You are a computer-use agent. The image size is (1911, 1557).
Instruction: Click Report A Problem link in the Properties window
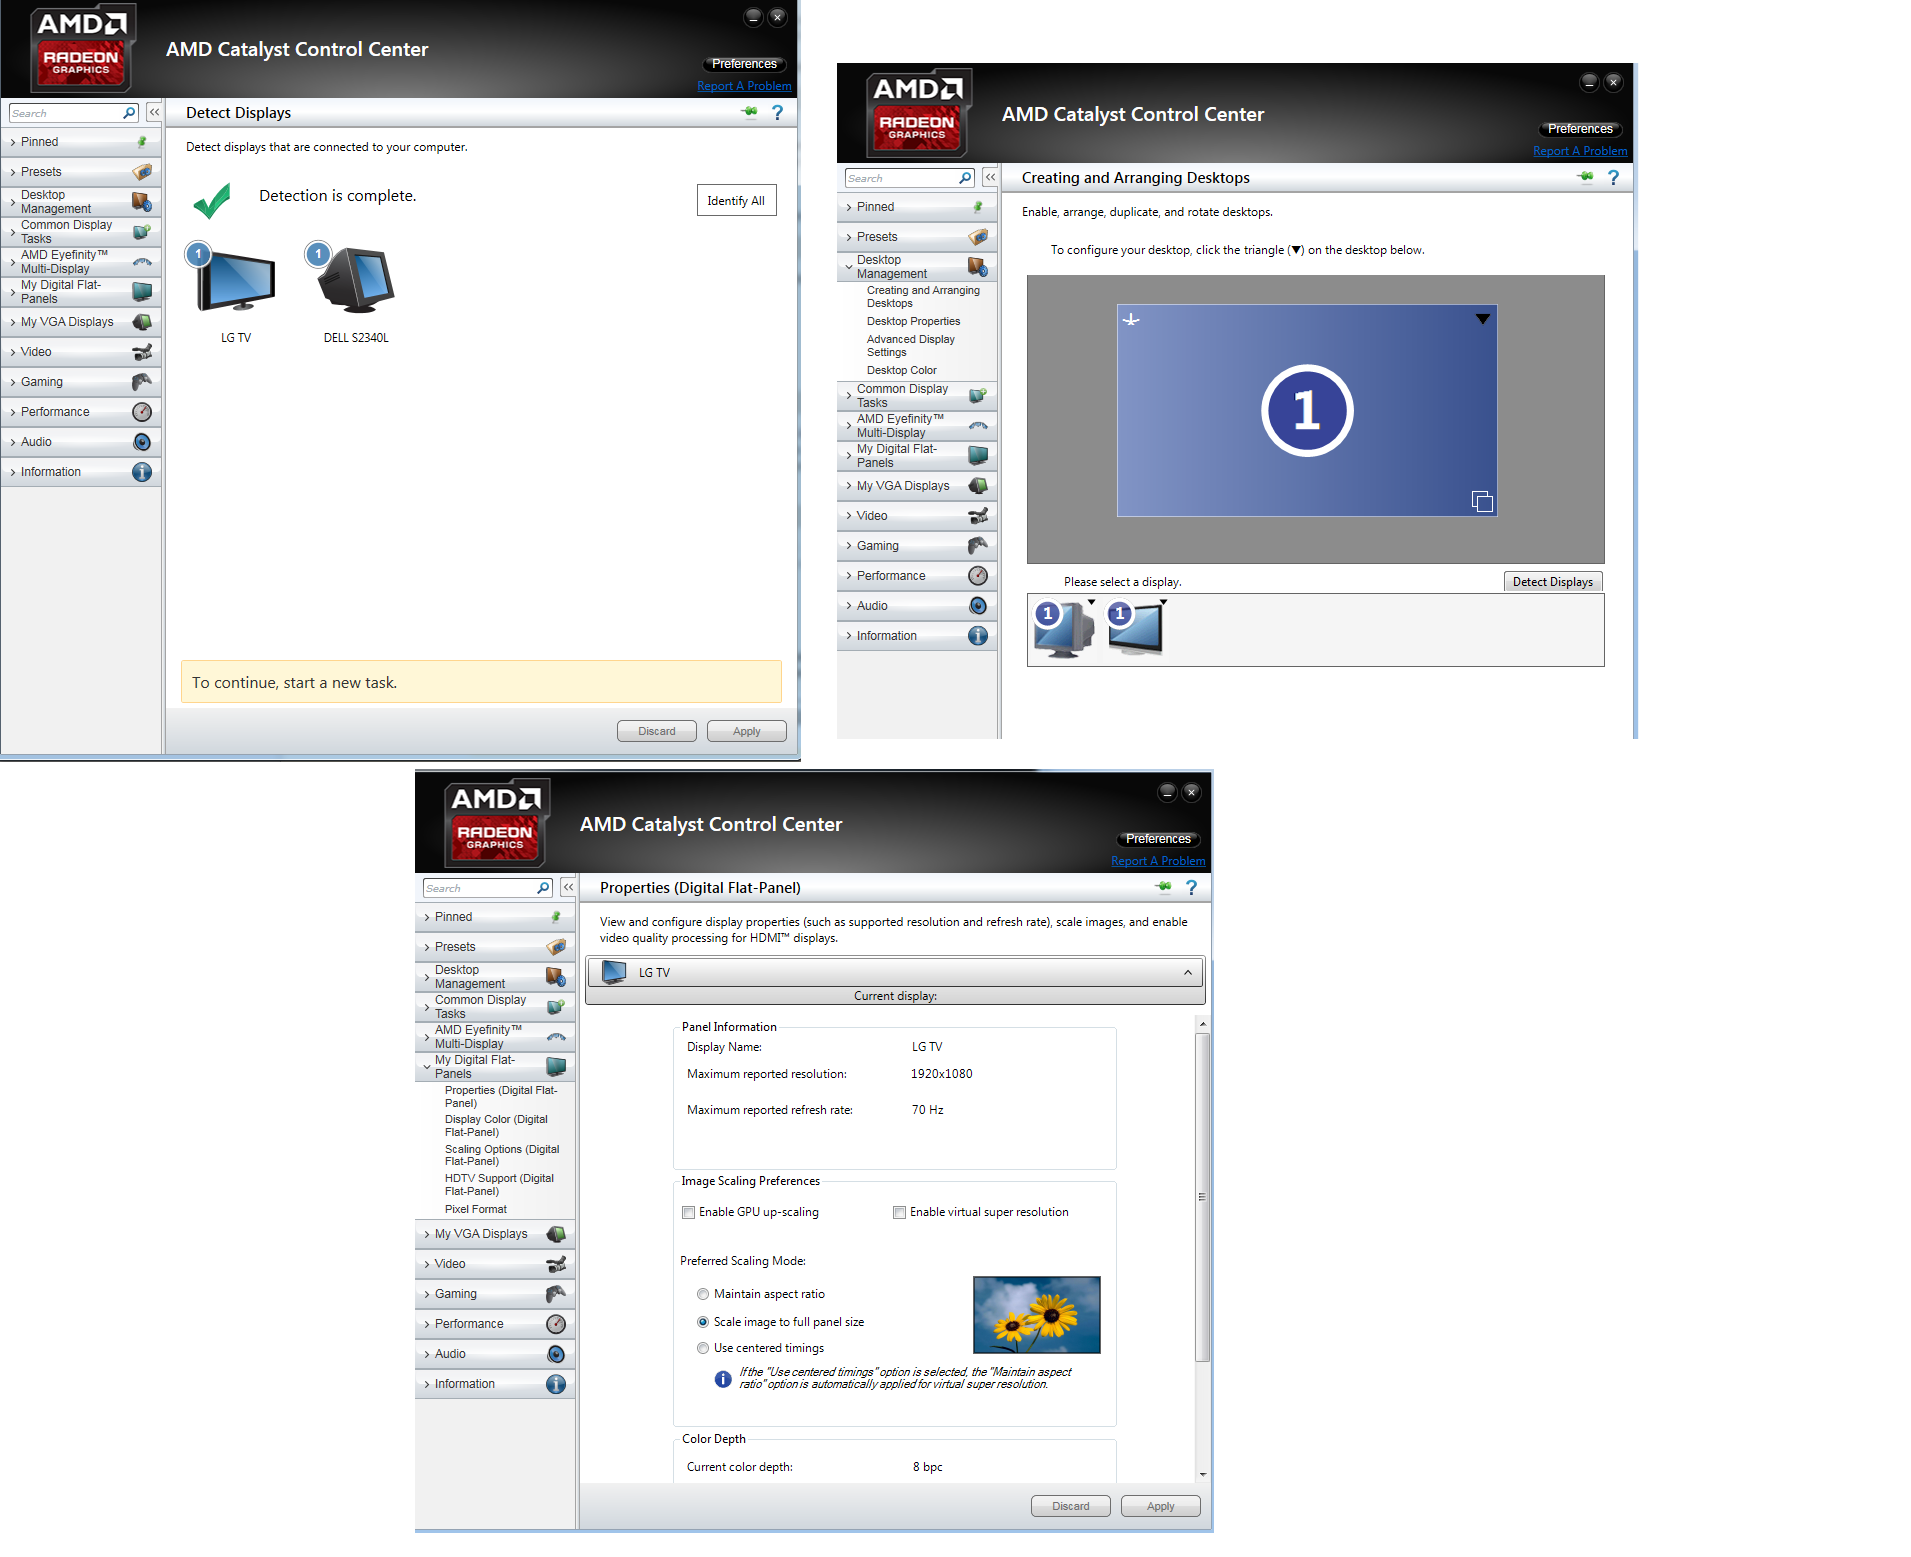pyautogui.click(x=1158, y=861)
